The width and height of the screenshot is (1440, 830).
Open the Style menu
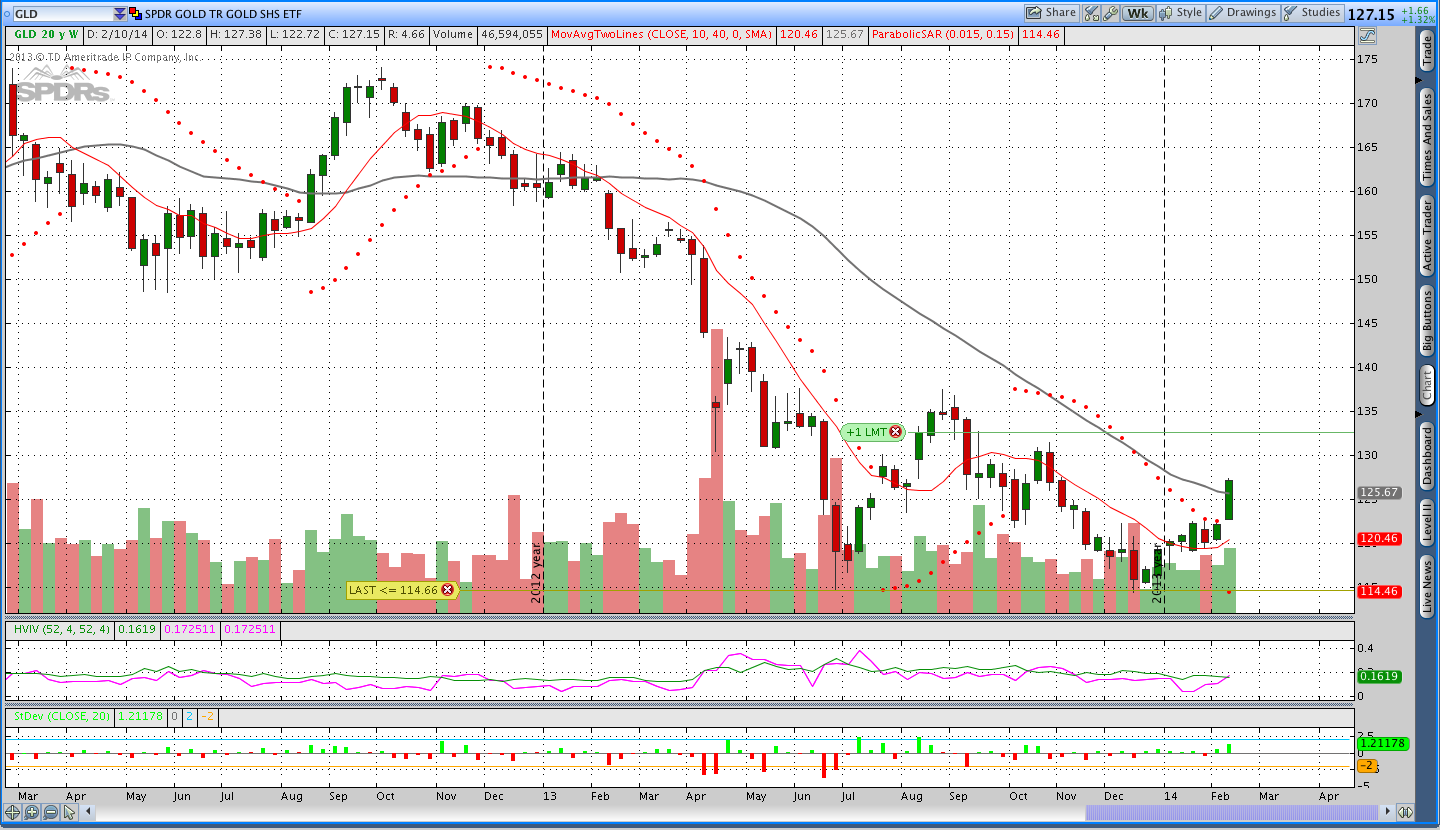click(x=1181, y=13)
